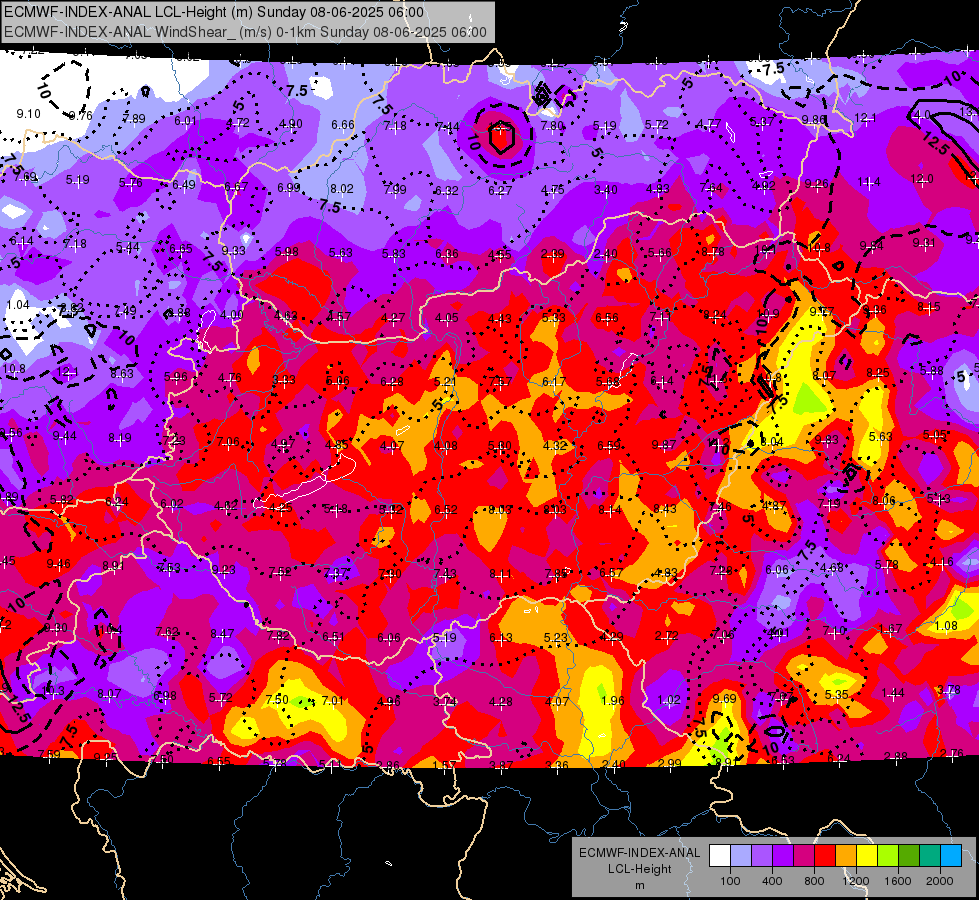Click the wind shear value 1.08
Screen dimensions: 979x900
pyautogui.click(x=946, y=625)
